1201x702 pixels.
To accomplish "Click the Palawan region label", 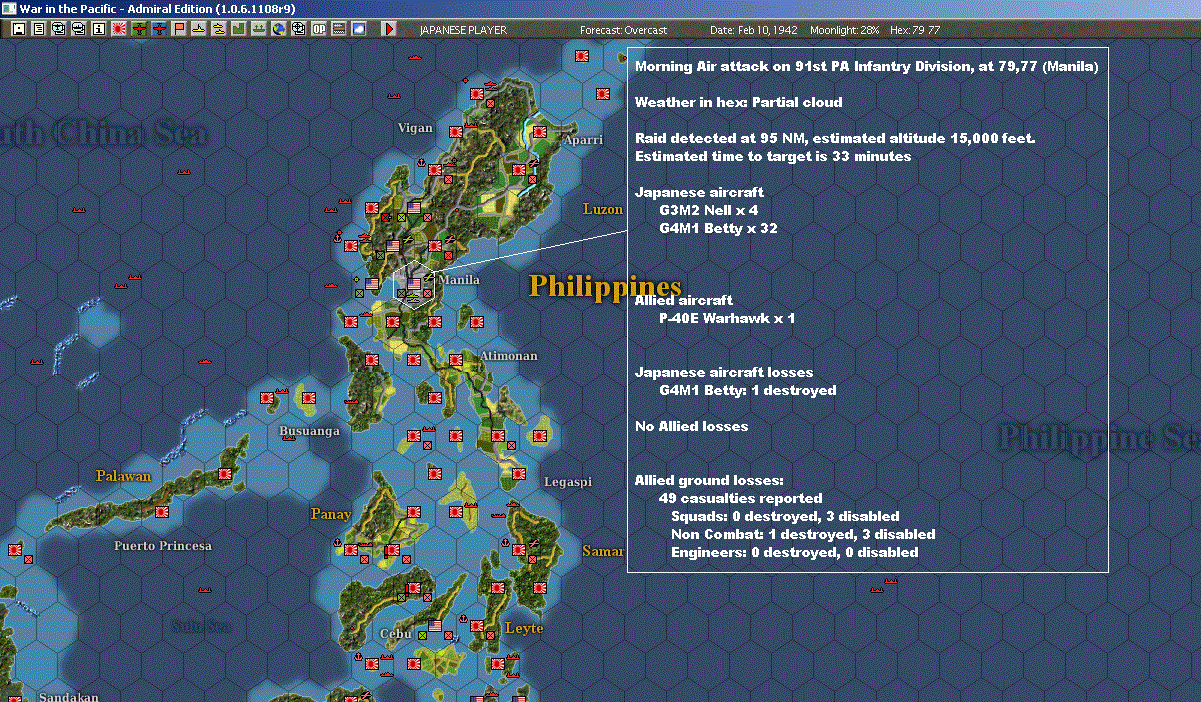I will 124,476.
